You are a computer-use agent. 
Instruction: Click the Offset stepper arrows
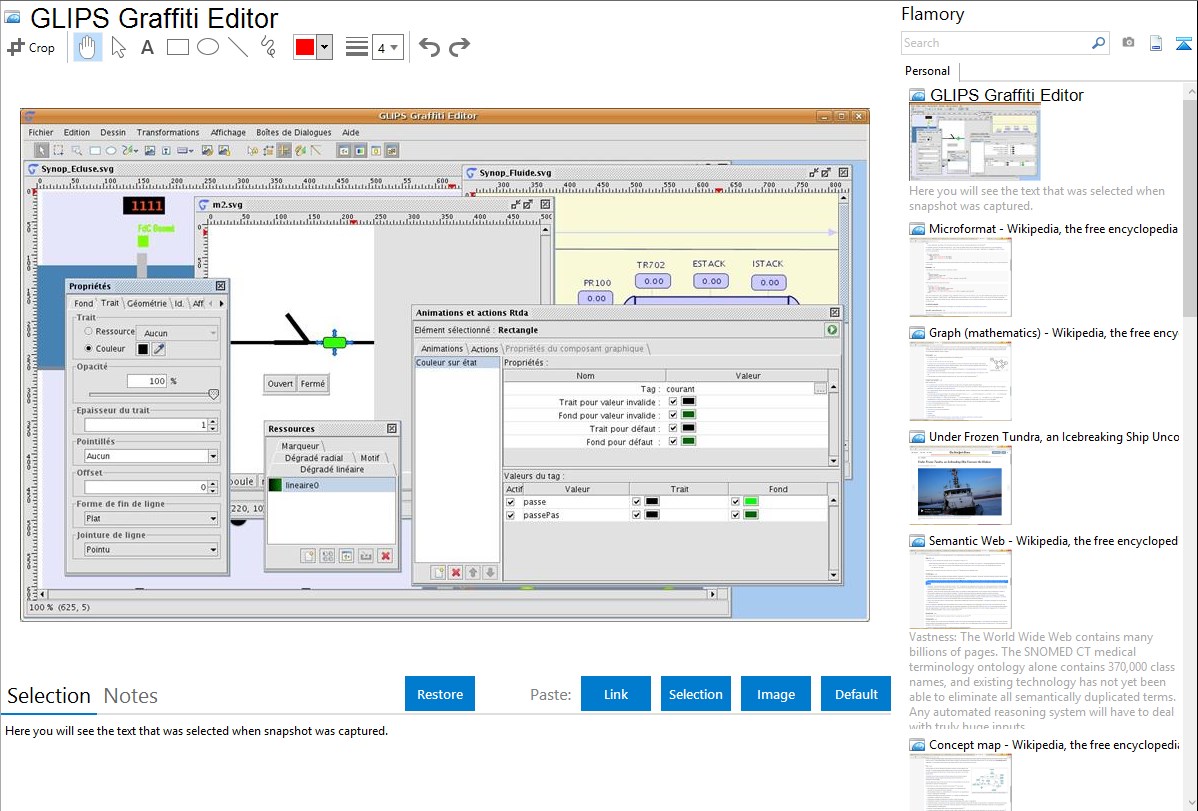tap(212, 487)
